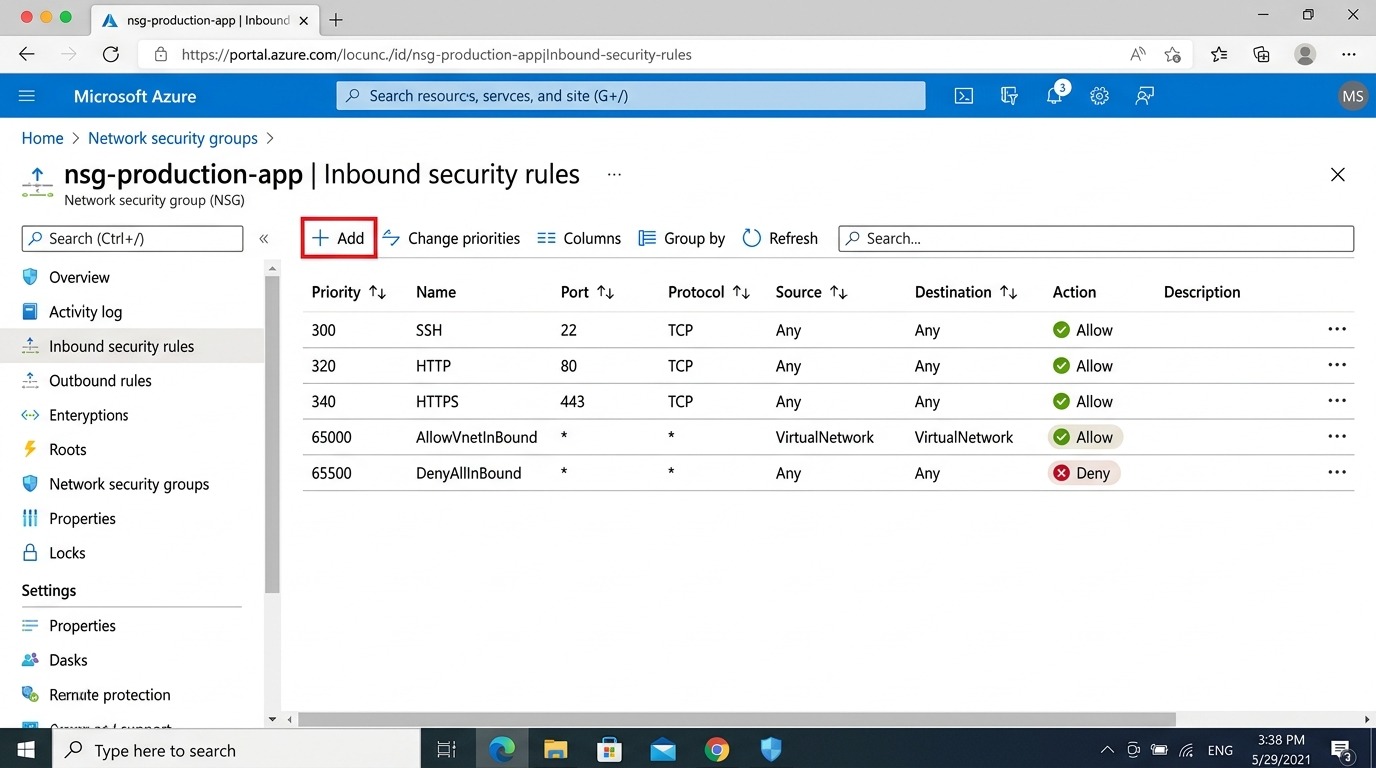Viewport: 1376px width, 768px height.
Task: Select the HTTPS rule name
Action: click(437, 402)
